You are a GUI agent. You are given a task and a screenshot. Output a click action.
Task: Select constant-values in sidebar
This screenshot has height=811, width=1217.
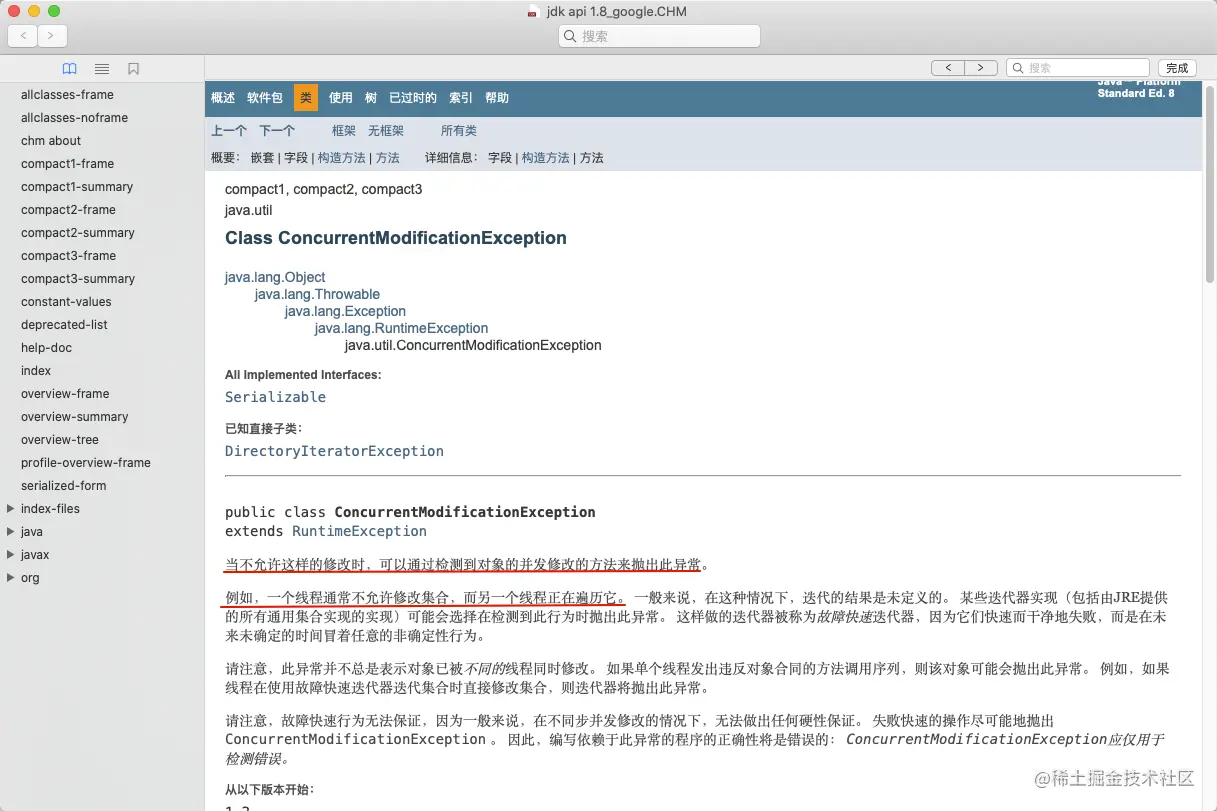tap(66, 302)
